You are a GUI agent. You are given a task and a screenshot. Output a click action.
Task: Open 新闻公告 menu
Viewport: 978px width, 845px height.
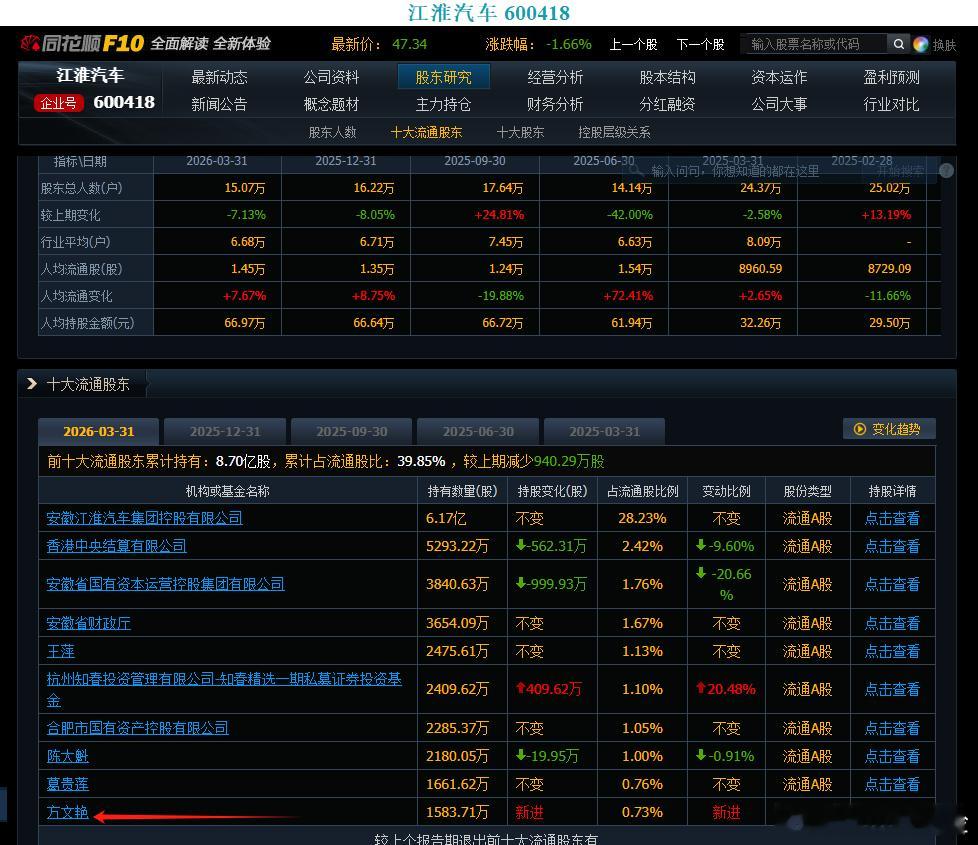(x=220, y=104)
